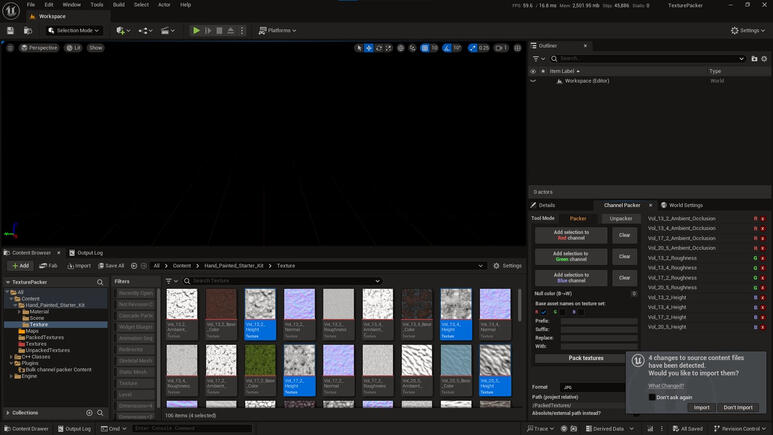This screenshot has width=773, height=435.
Task: Open the Edit menu
Action: 49,5
